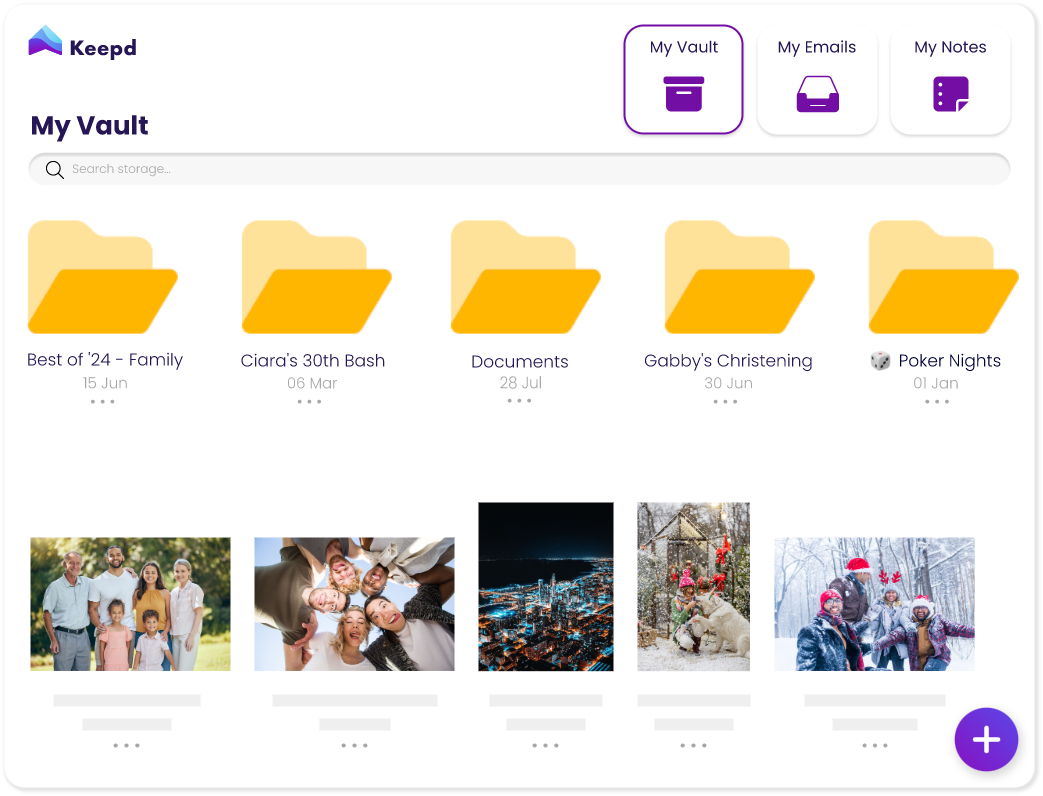Open three-dot menu for Gabby's Christening
This screenshot has height=796, width=1043.
click(x=725, y=402)
